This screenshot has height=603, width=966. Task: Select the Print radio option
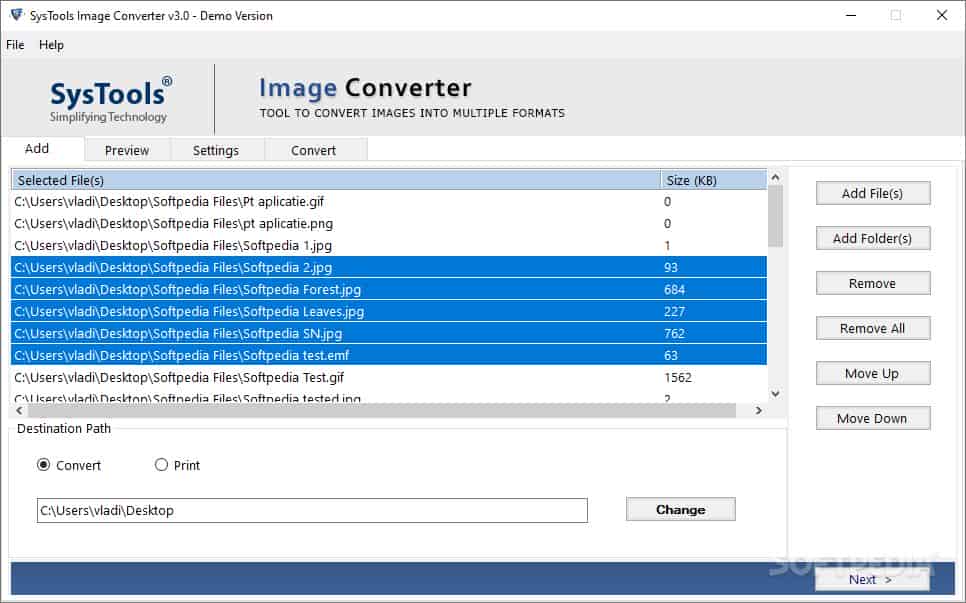point(177,465)
